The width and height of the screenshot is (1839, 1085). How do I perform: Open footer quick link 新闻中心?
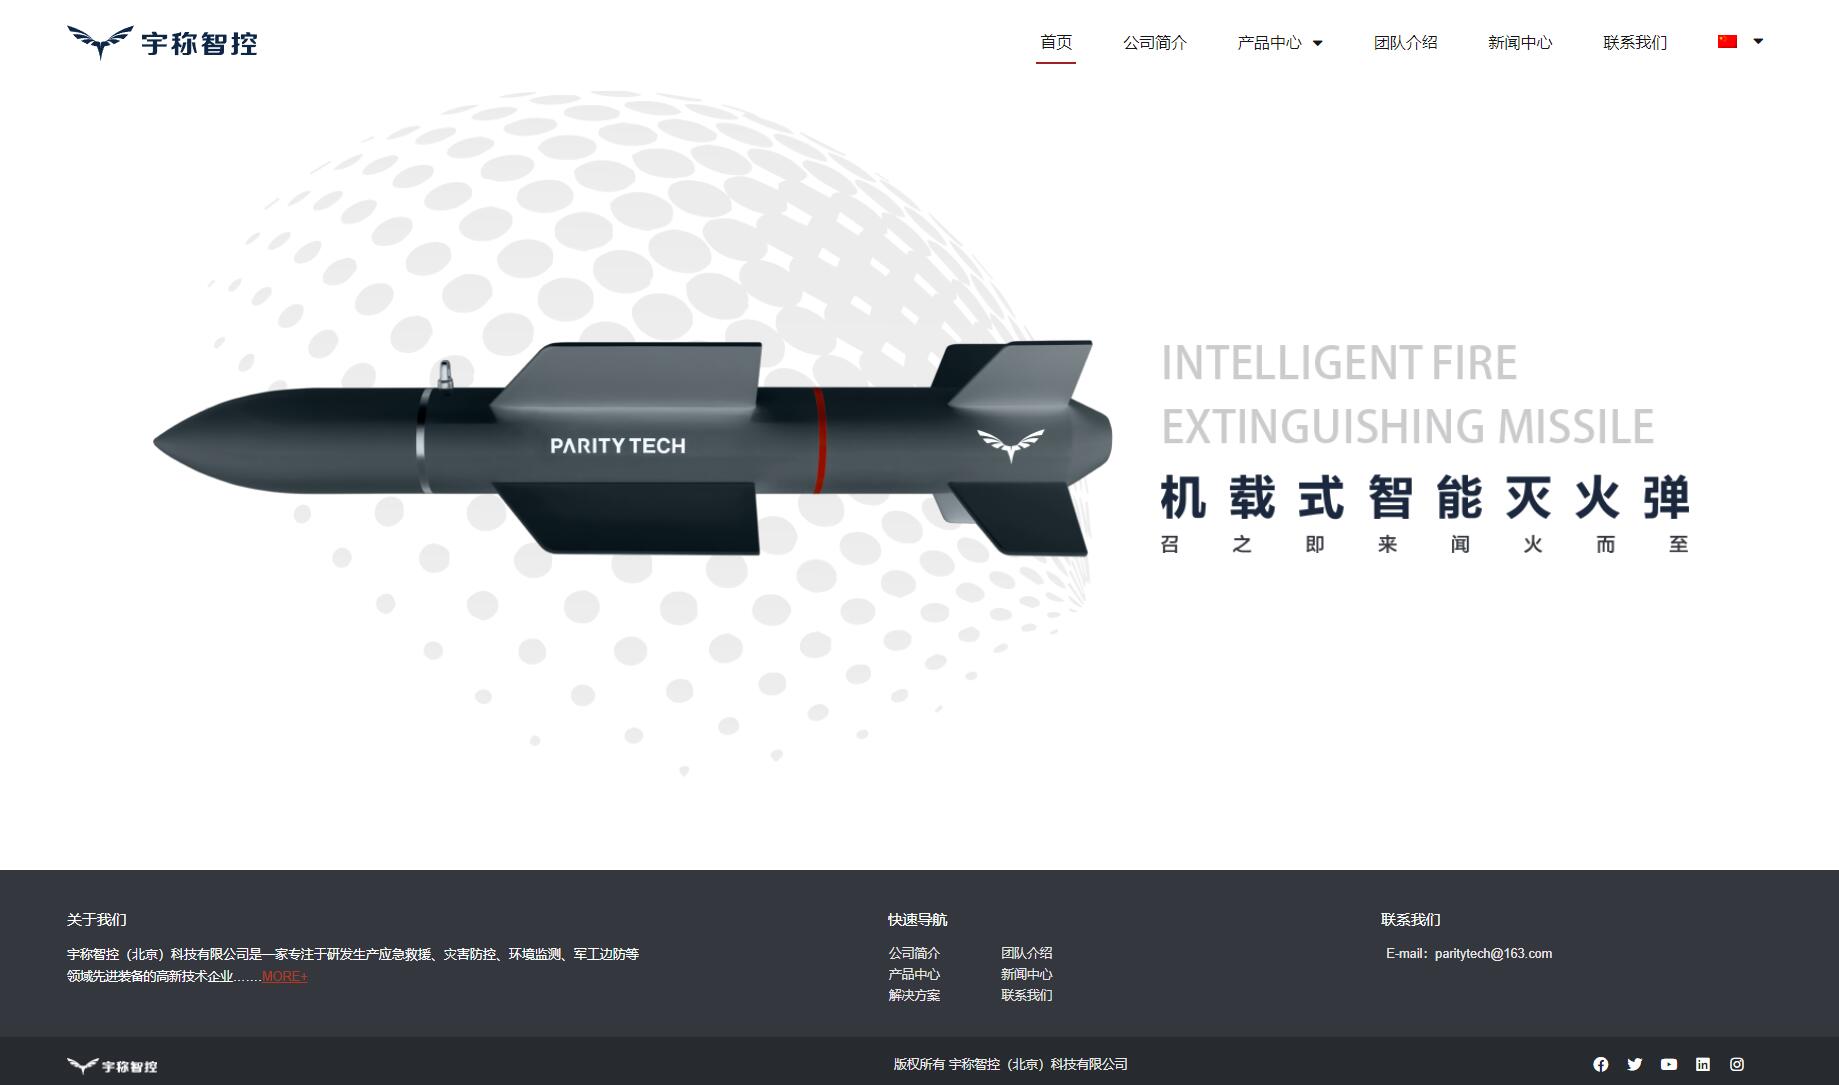[1027, 974]
